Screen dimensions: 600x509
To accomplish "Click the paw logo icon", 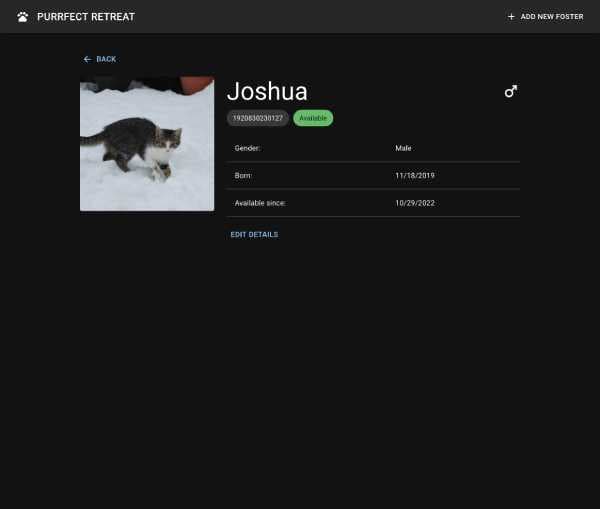I will 23,17.
